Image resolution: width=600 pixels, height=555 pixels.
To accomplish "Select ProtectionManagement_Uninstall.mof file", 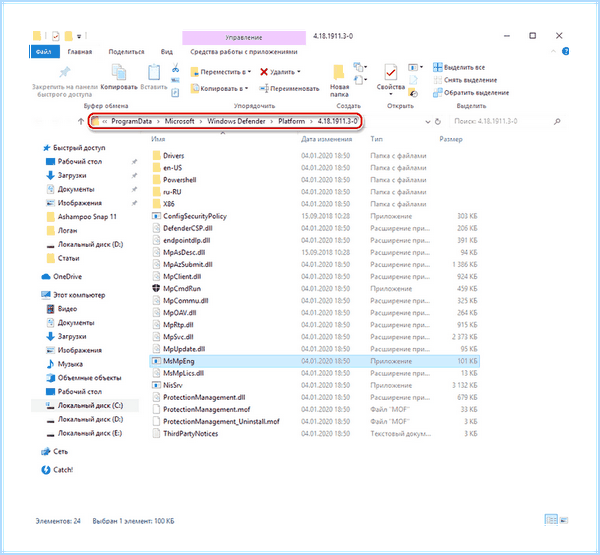I will pos(221,421).
